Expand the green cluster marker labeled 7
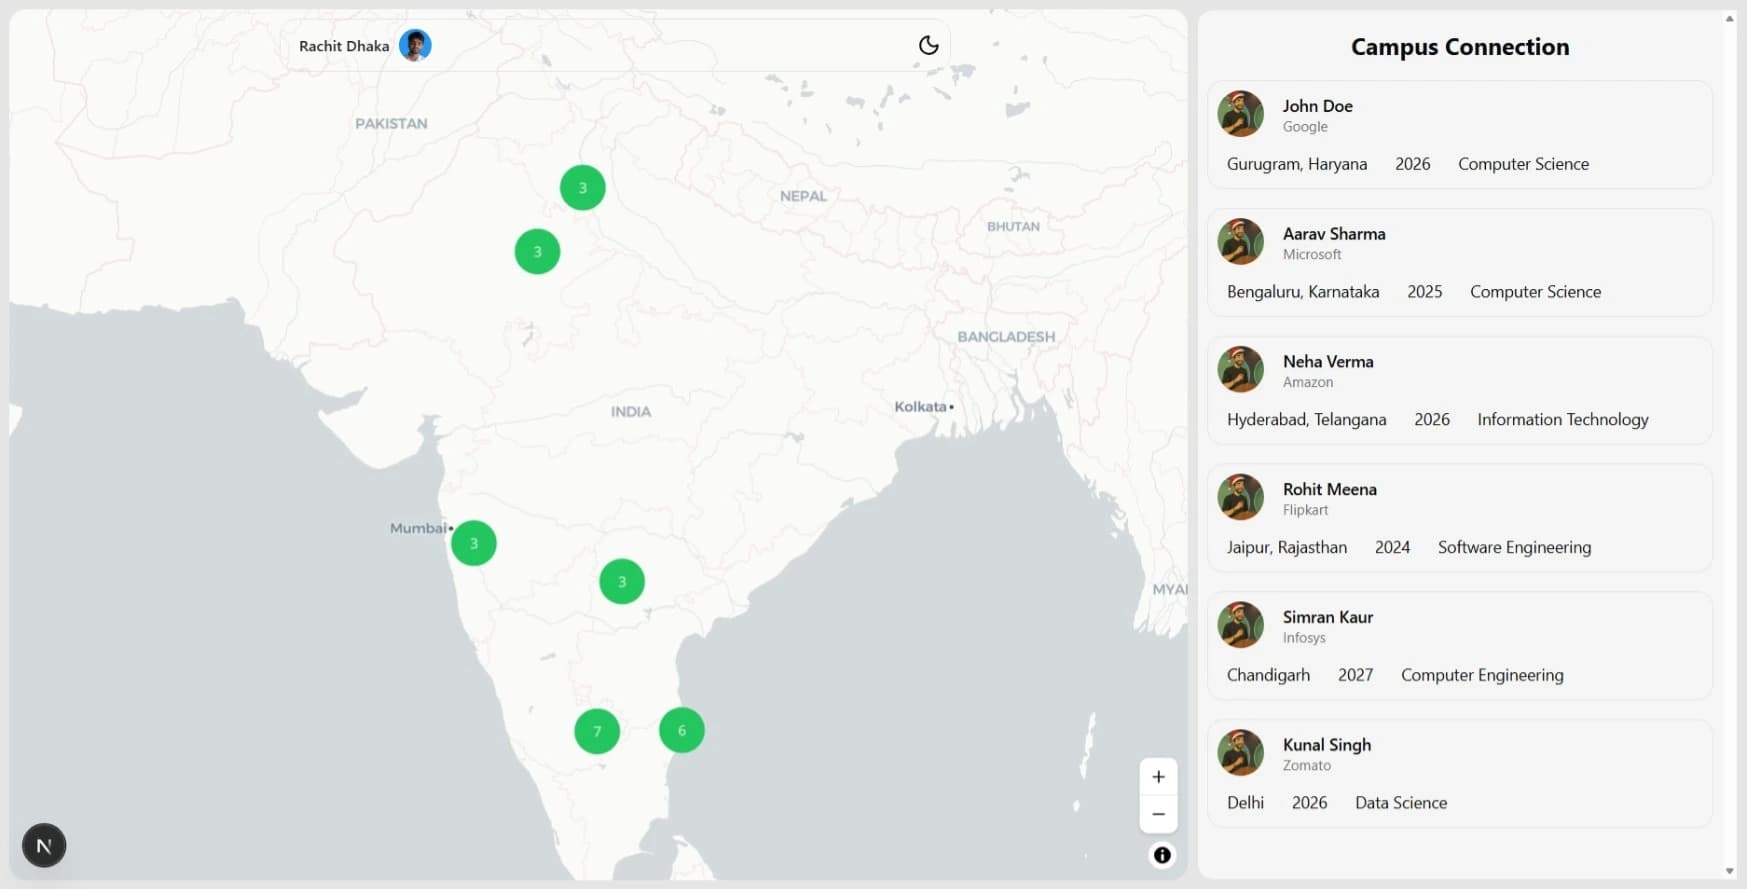Screen dimensions: 1747x889 [597, 731]
